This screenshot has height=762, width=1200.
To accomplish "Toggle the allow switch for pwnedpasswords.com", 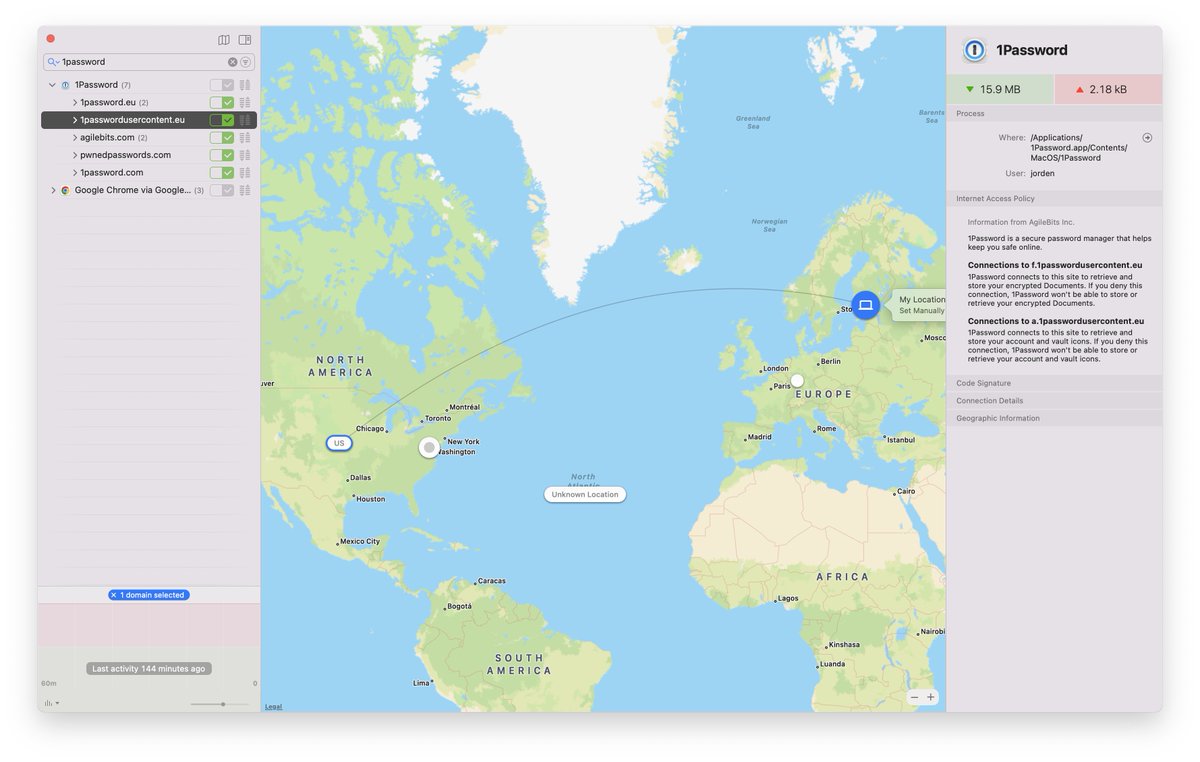I will [x=222, y=155].
